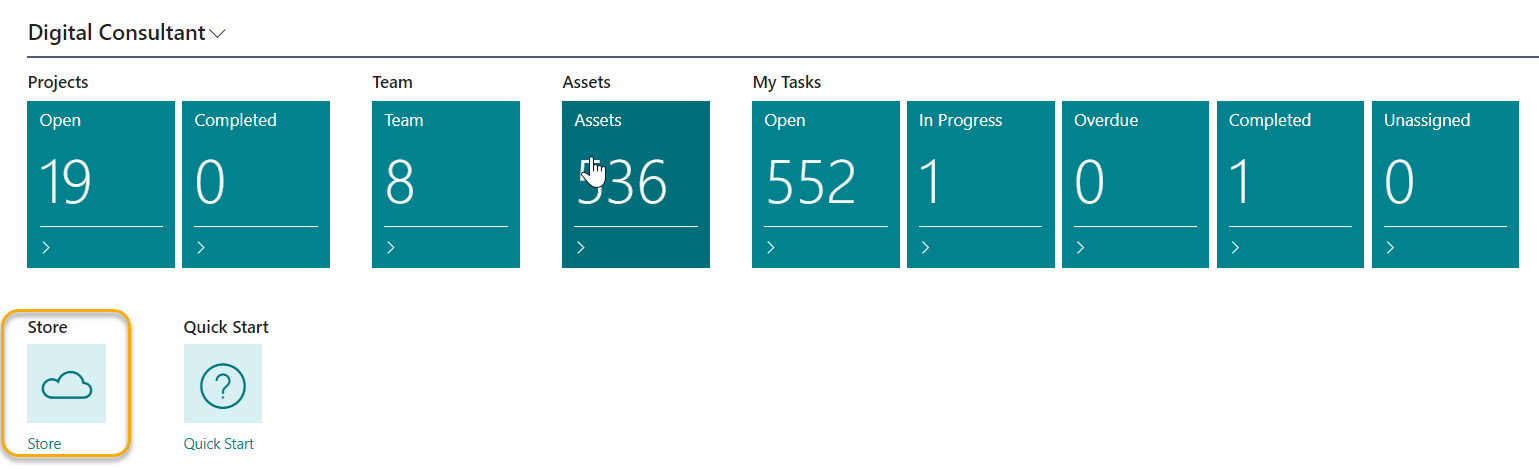This screenshot has height=469, width=1539.
Task: Click the Quick Start text link below icon
Action: (x=219, y=444)
